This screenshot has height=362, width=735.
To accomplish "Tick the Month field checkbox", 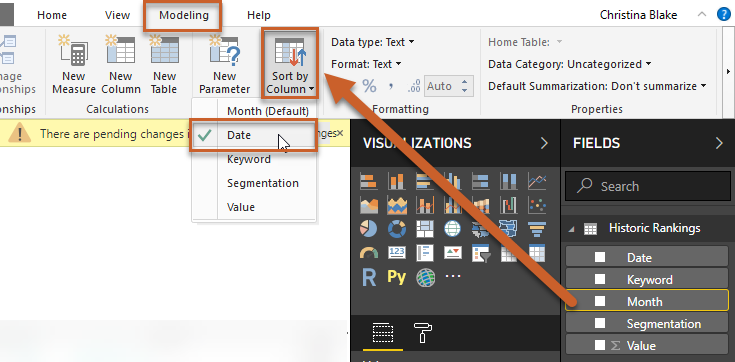I will pos(600,301).
